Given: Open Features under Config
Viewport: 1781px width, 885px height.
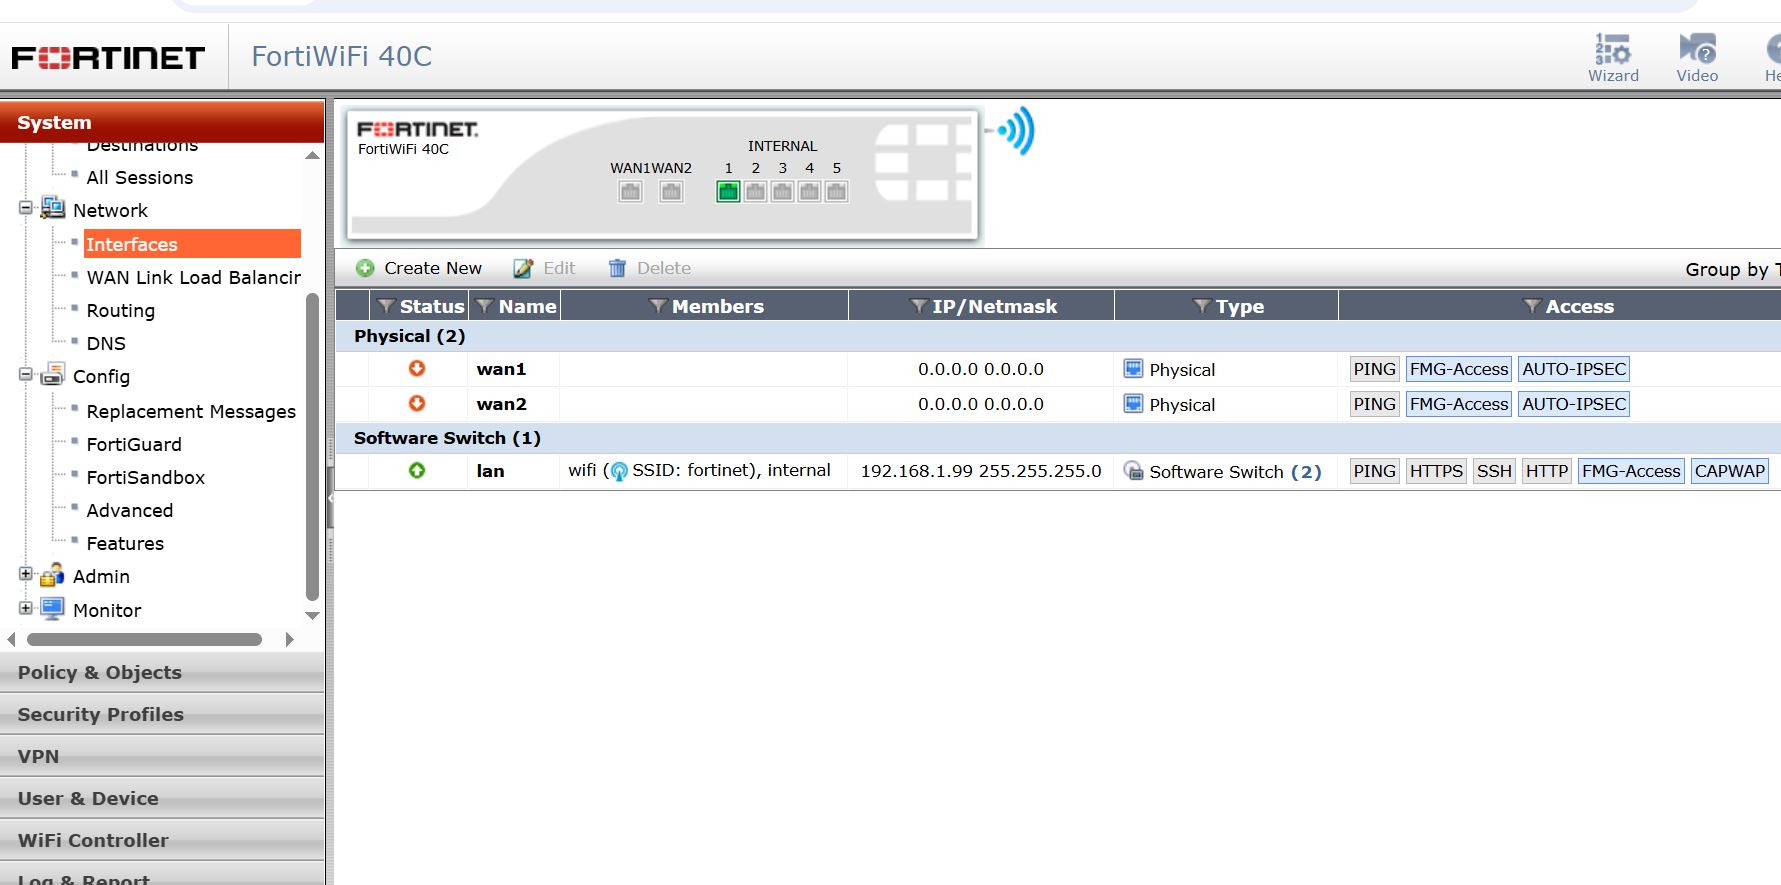Looking at the screenshot, I should (x=125, y=543).
